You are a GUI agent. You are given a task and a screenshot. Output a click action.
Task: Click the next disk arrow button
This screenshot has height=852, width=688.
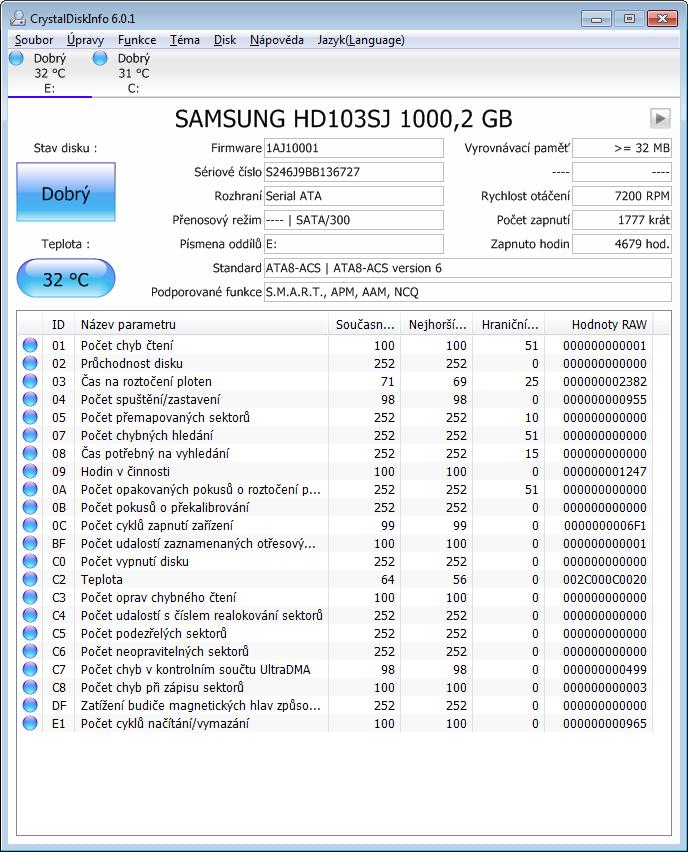pos(660,118)
